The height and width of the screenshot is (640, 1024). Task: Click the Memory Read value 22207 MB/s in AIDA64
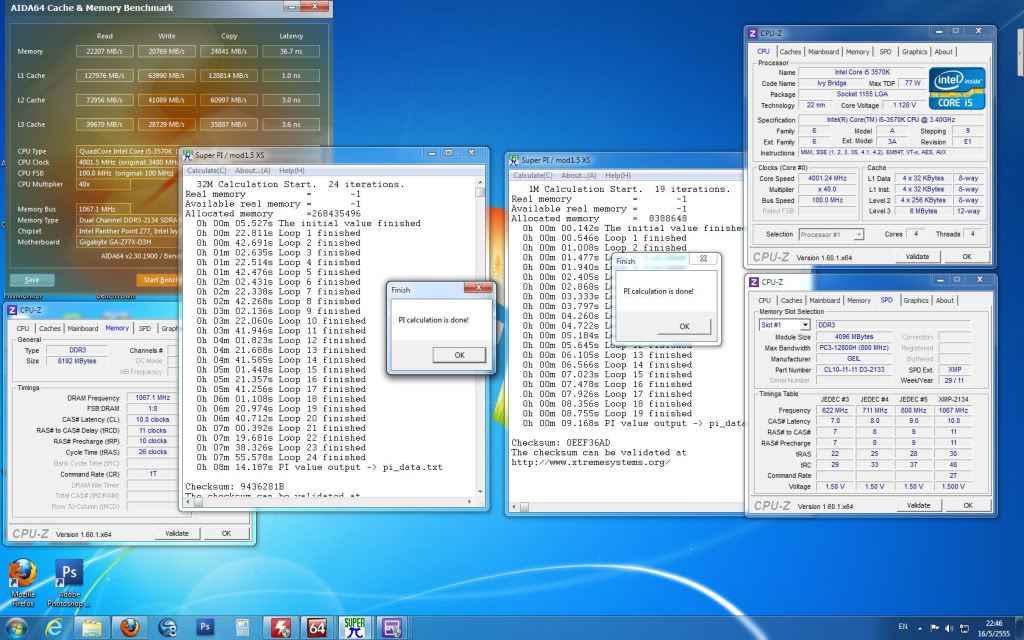point(104,51)
